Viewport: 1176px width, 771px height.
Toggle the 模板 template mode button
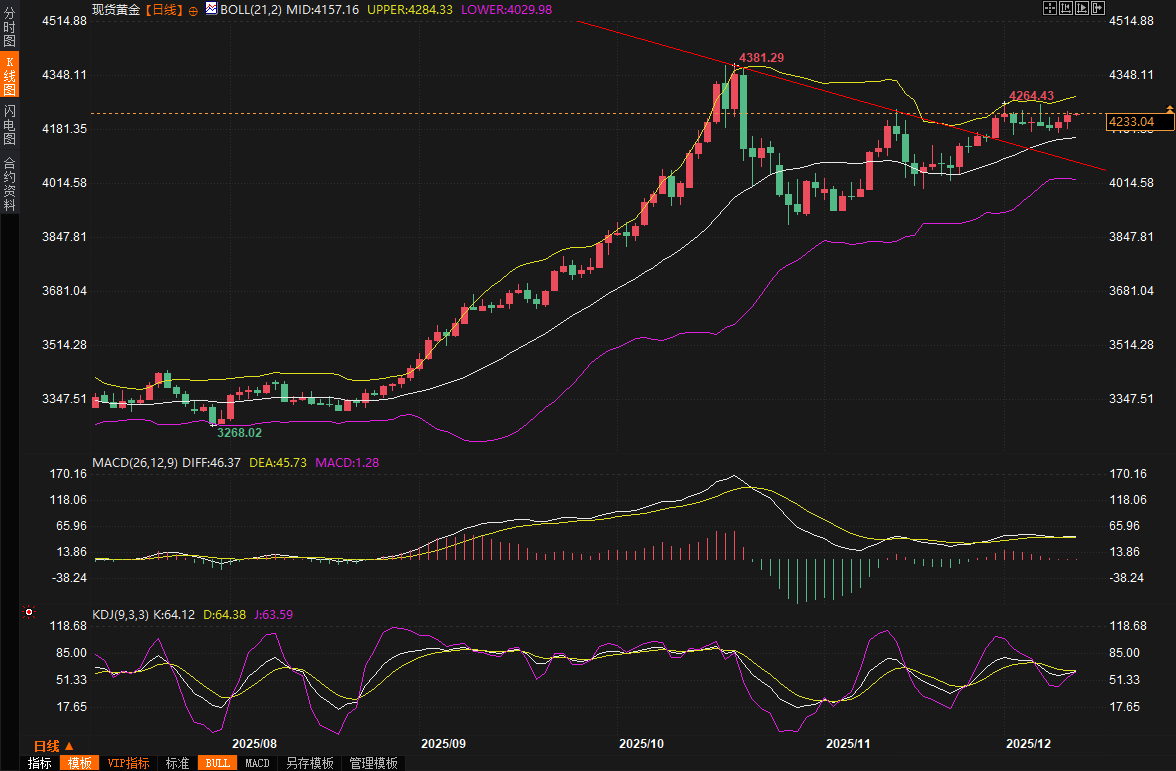[79, 763]
